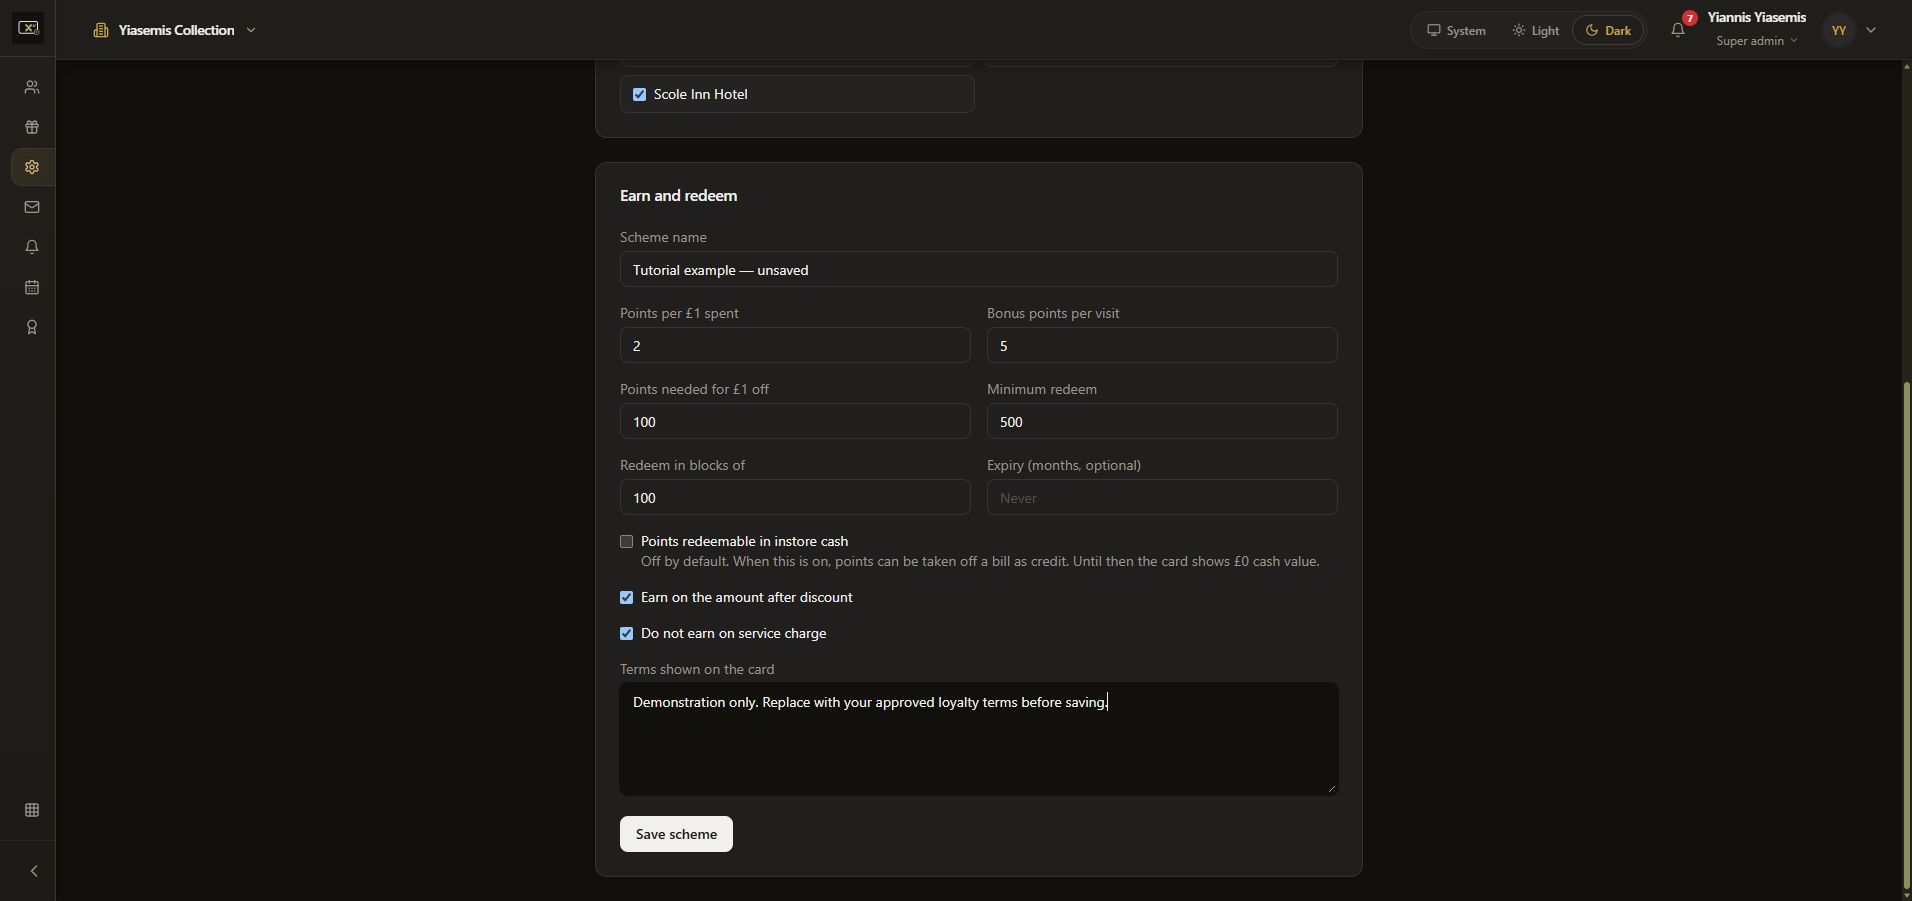
Task: Open the grid apps icon in sidebar
Action: (x=32, y=810)
